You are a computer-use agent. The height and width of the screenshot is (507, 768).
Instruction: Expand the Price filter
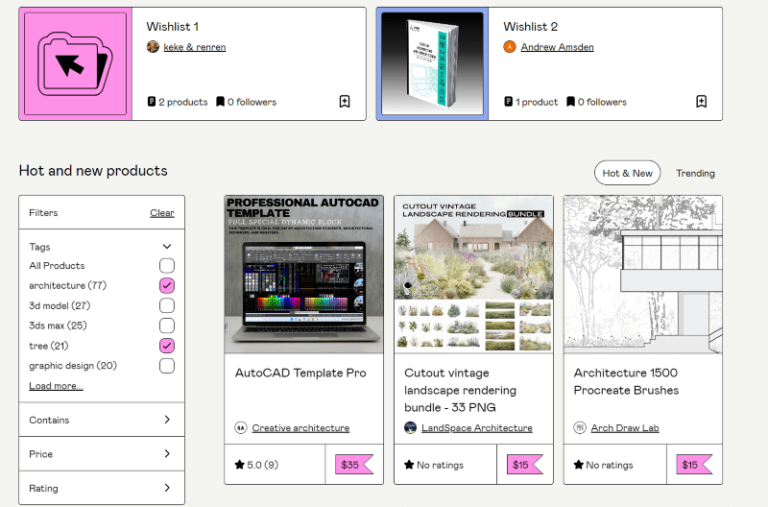102,454
